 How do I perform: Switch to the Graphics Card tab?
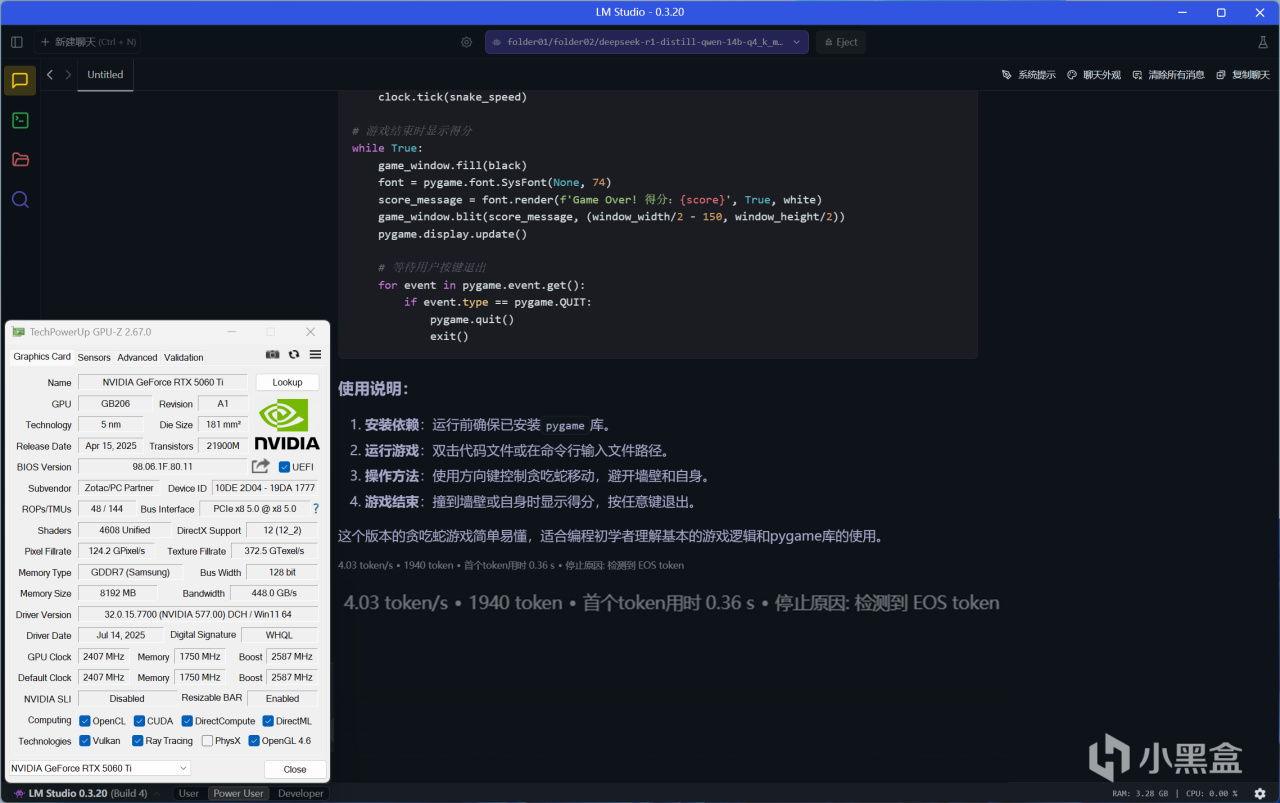click(x=42, y=357)
